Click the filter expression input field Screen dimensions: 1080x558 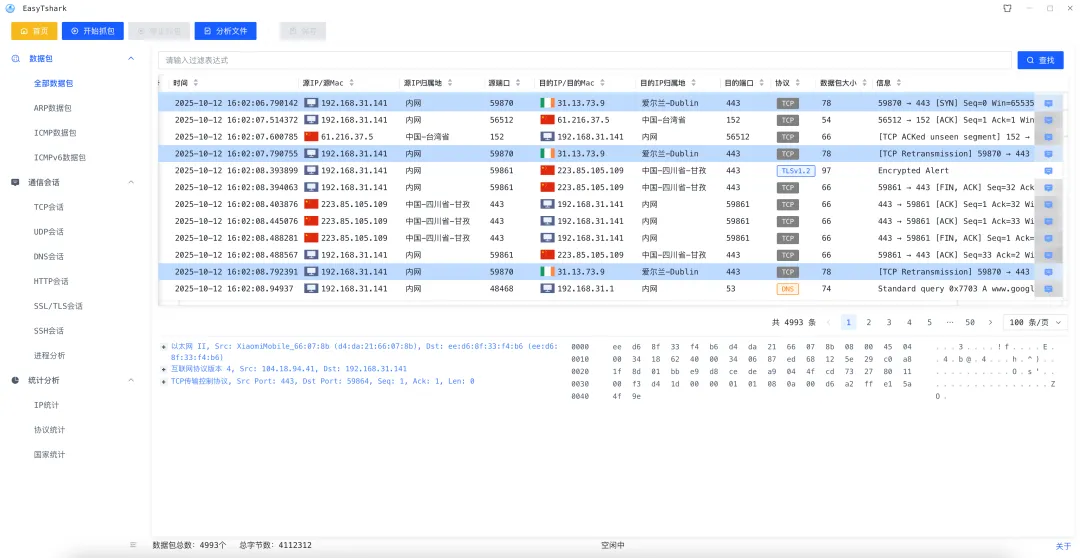(585, 60)
